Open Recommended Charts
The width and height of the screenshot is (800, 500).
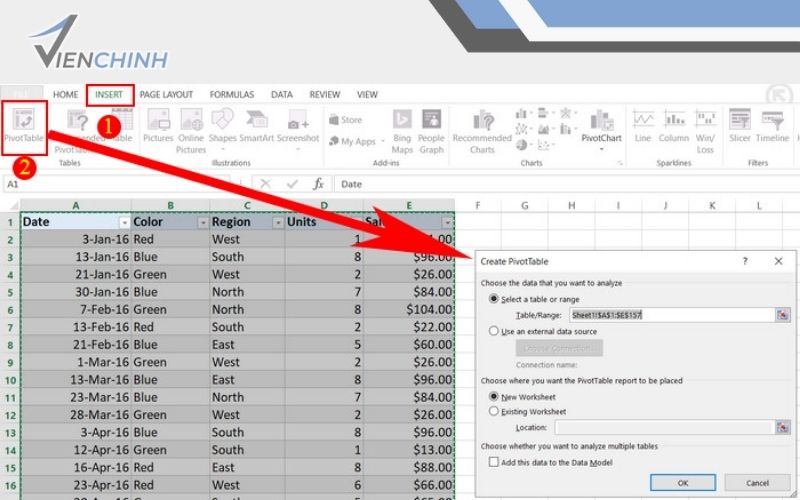(x=482, y=131)
